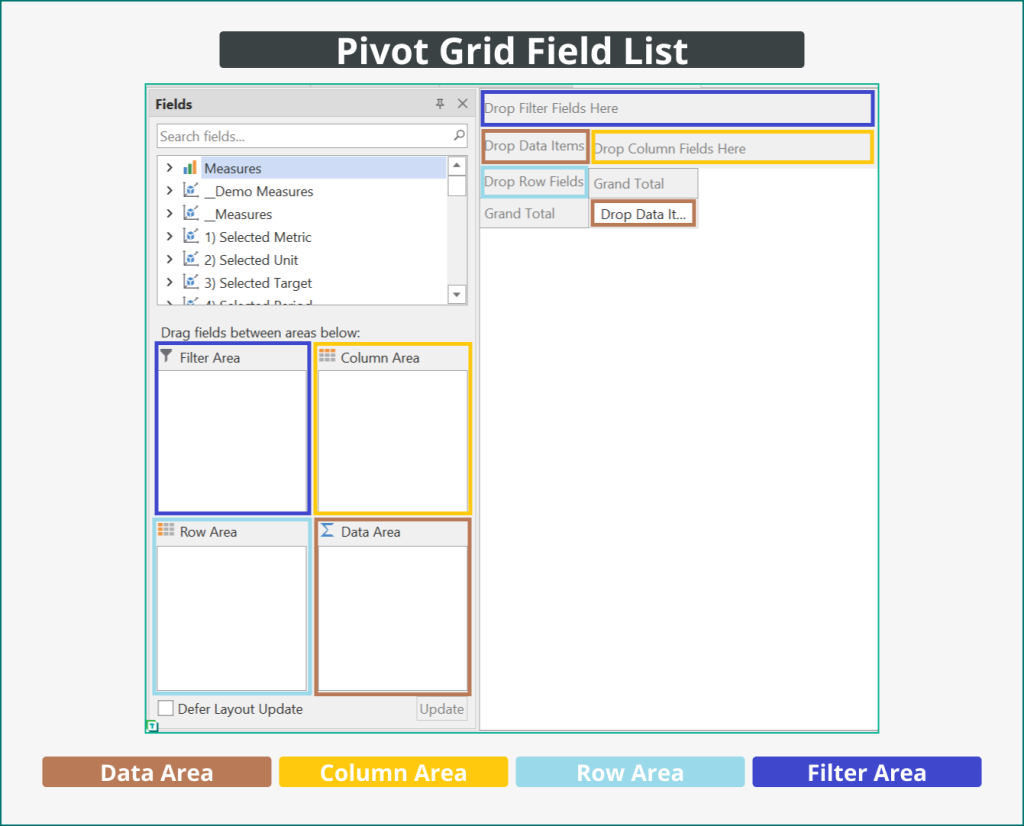Click the grid icon in Column Area header

[327, 357]
